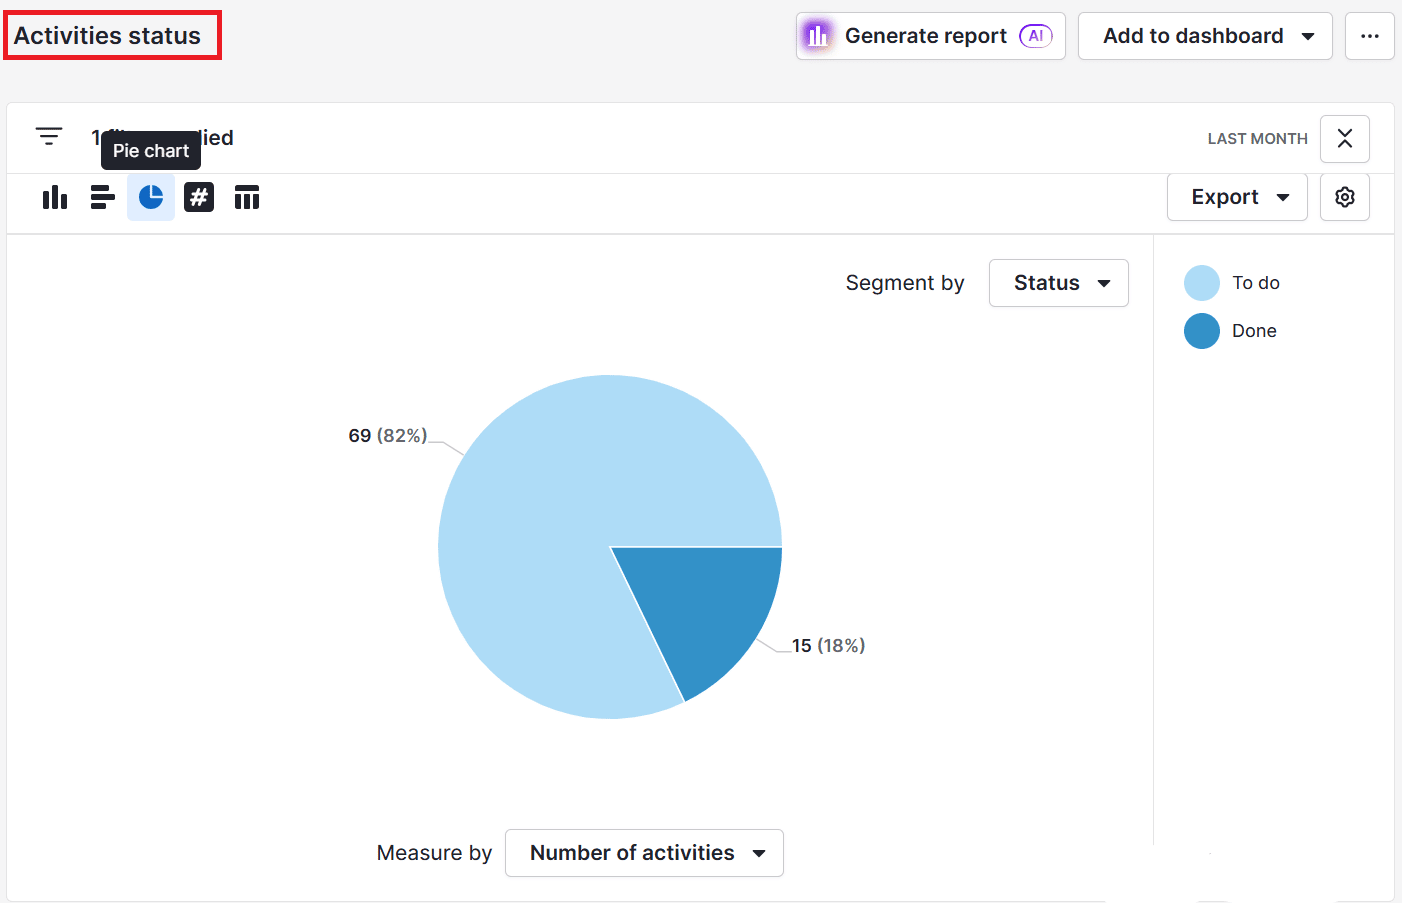
Task: Expand Measure by Number of activities dropdown
Action: tap(644, 853)
